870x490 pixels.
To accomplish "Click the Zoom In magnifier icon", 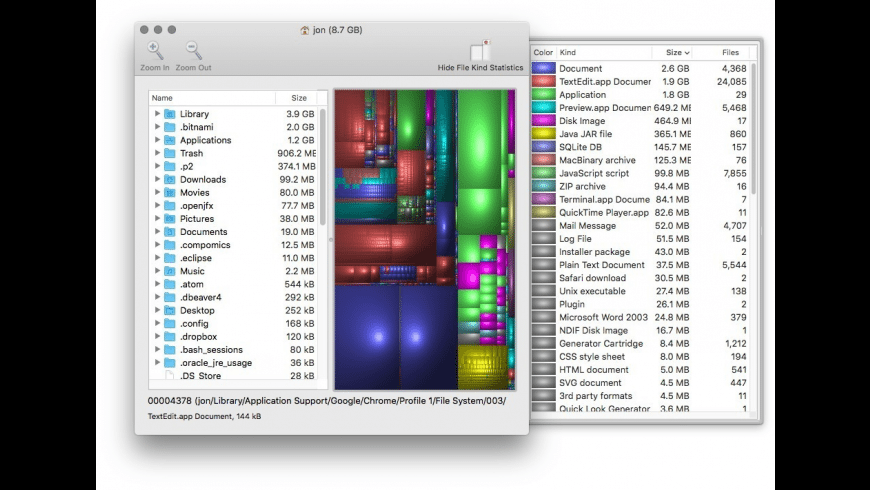I will [155, 50].
